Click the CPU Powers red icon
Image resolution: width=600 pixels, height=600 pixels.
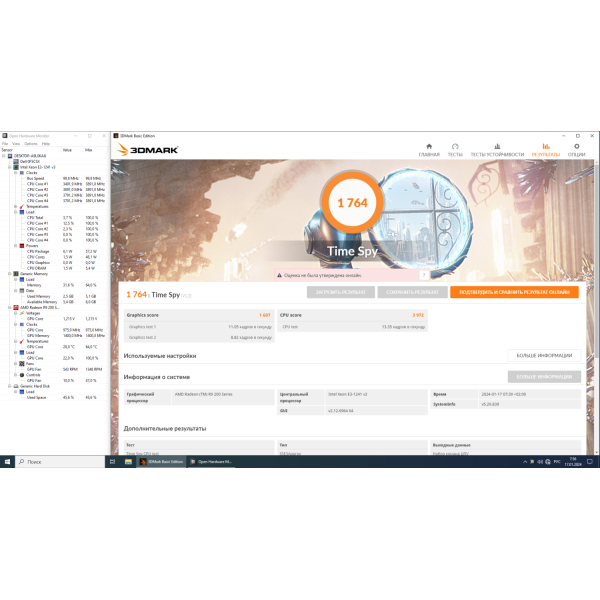point(22,246)
